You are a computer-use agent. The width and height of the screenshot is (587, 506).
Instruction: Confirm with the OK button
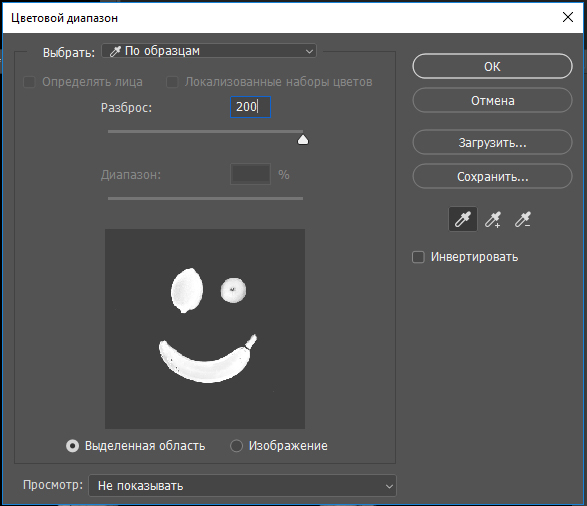click(x=492, y=66)
